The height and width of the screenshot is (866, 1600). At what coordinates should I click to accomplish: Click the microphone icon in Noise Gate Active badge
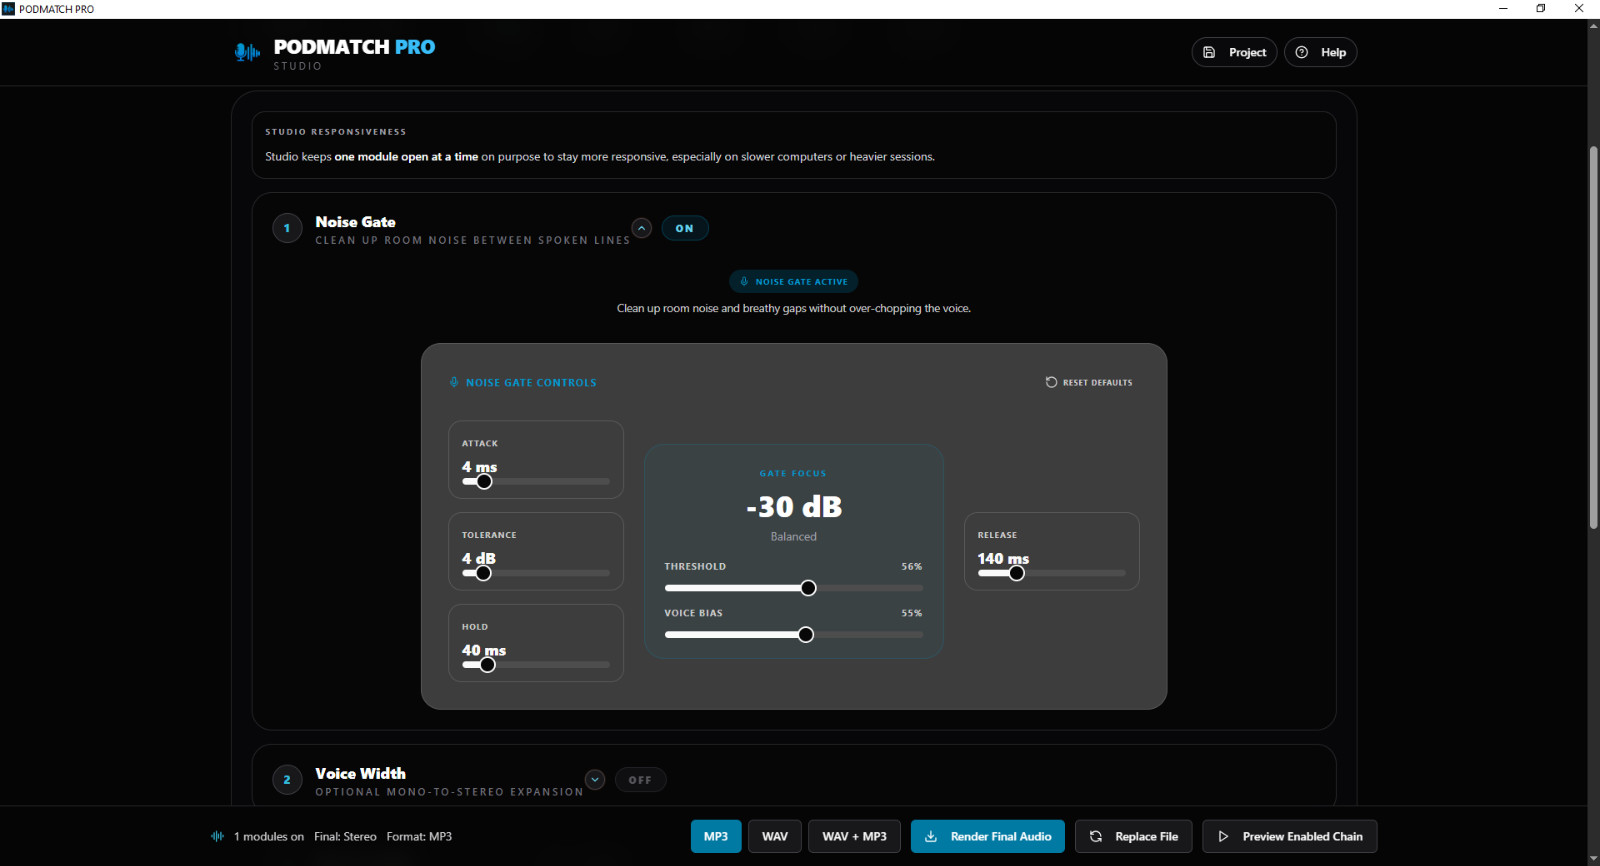pos(744,282)
